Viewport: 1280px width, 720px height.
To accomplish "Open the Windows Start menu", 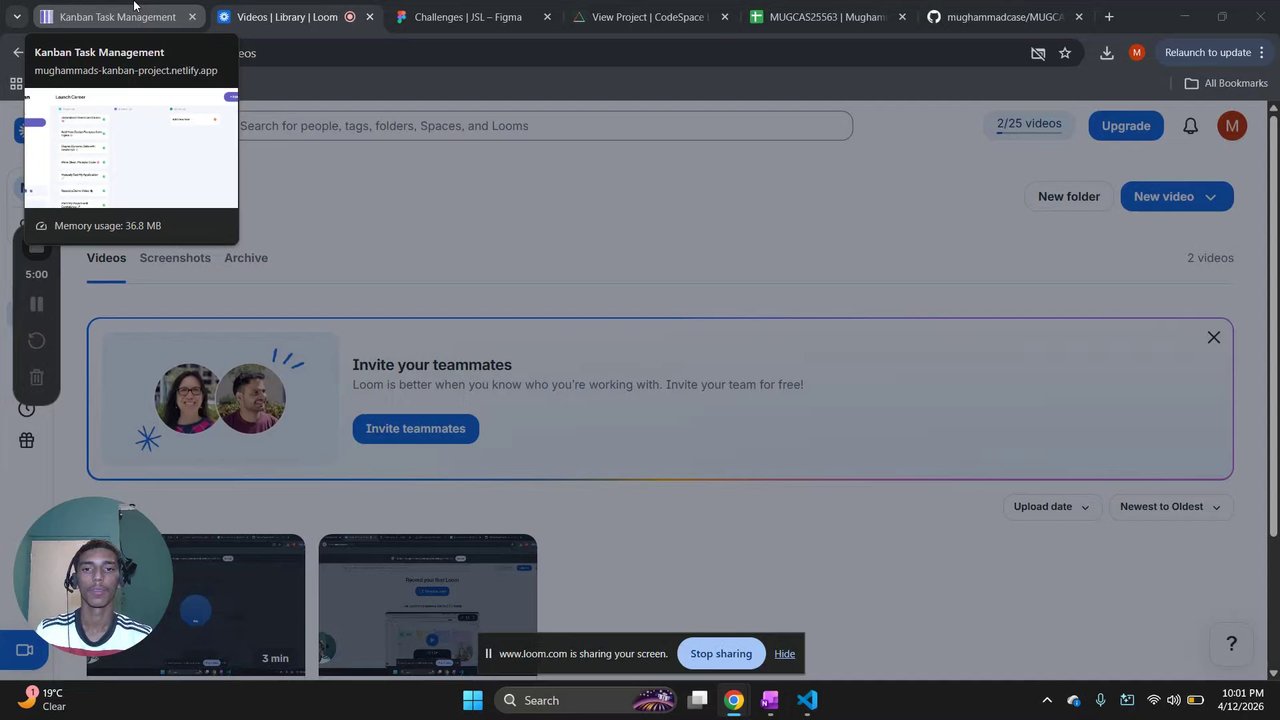I will click(x=473, y=700).
